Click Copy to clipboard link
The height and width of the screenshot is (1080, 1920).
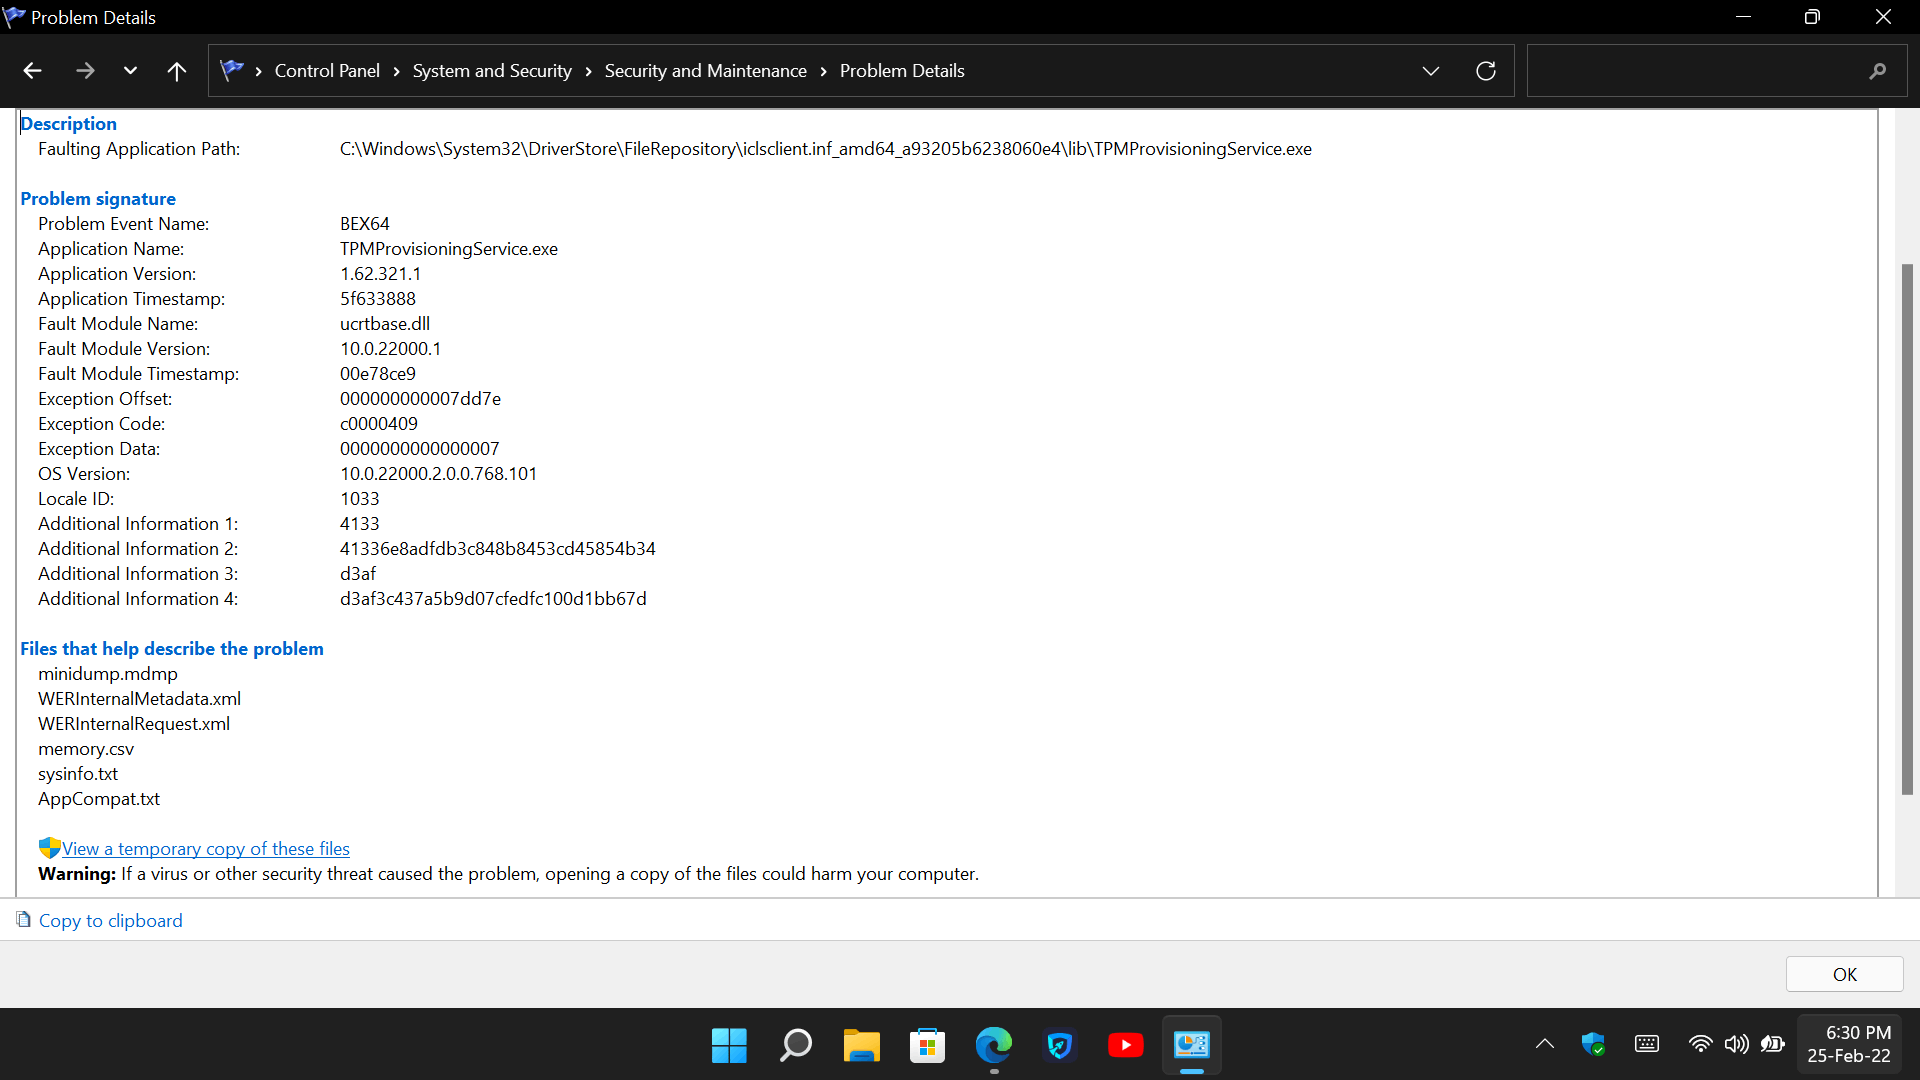click(110, 921)
